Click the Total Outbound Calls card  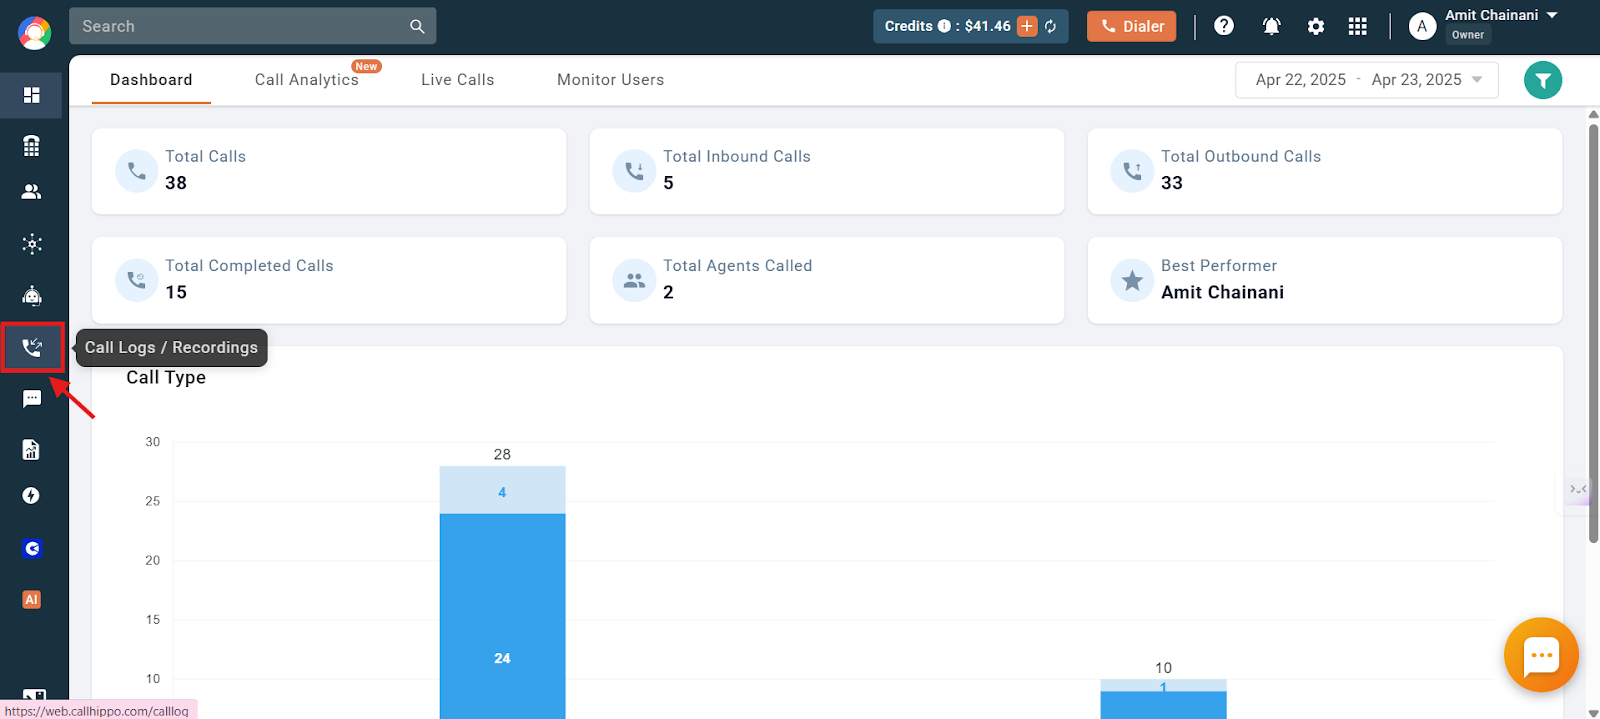tap(1325, 171)
